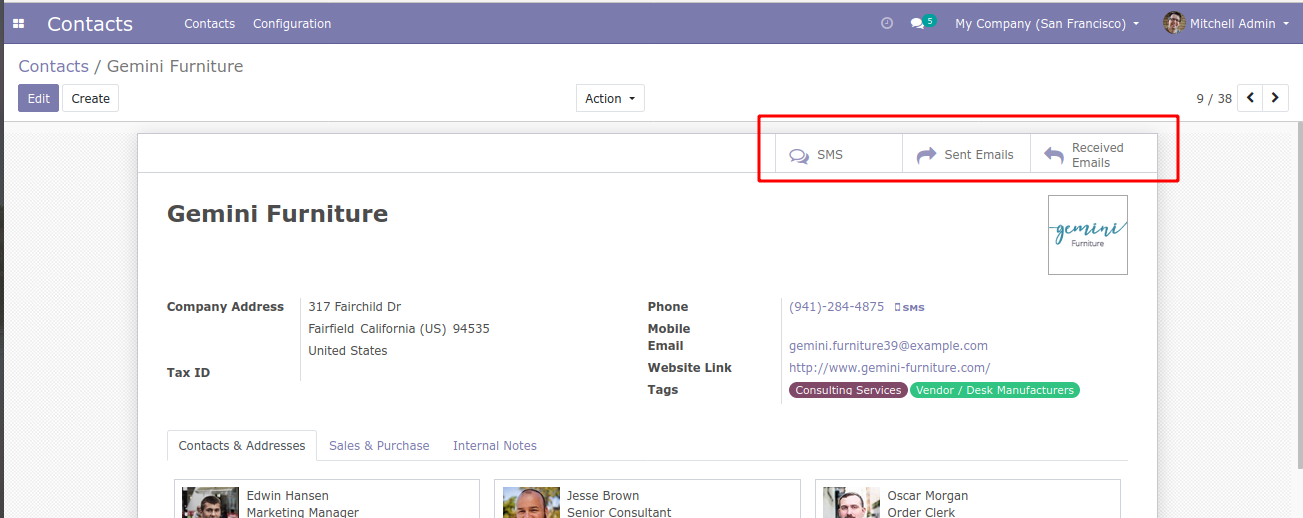The height and width of the screenshot is (518, 1303).
Task: Open gemini.furniture39@example.com email link
Action: pos(888,346)
